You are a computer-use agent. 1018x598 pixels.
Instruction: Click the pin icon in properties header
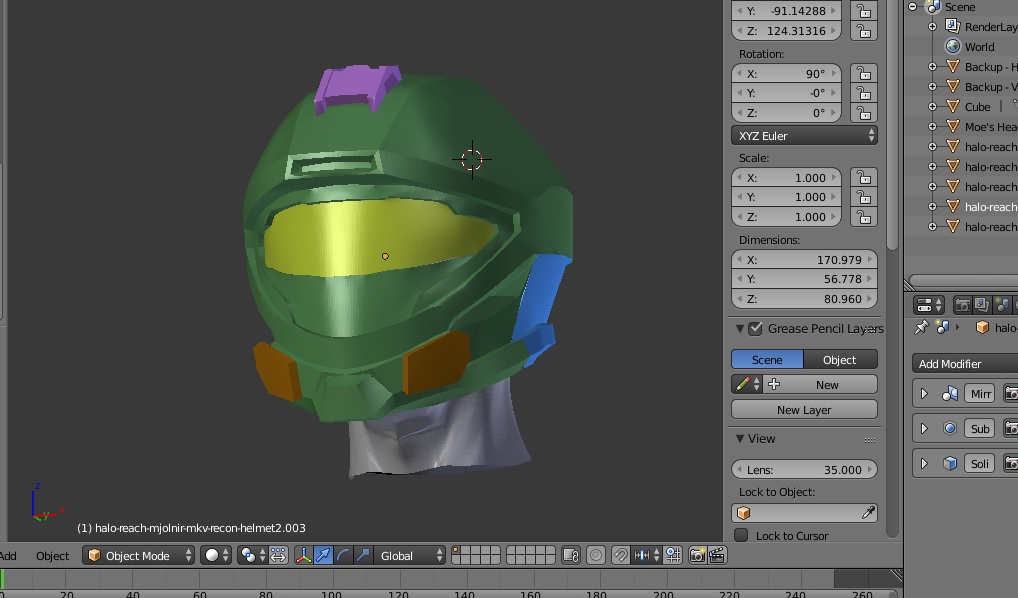[921, 327]
